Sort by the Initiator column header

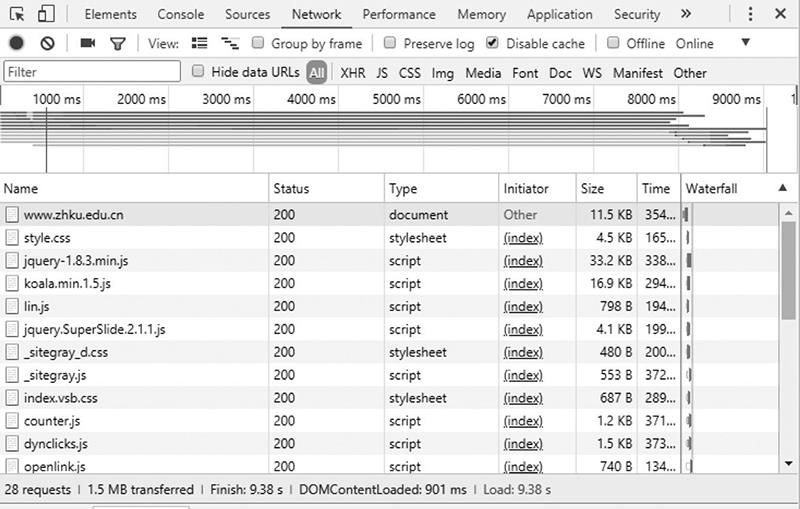click(x=537, y=188)
